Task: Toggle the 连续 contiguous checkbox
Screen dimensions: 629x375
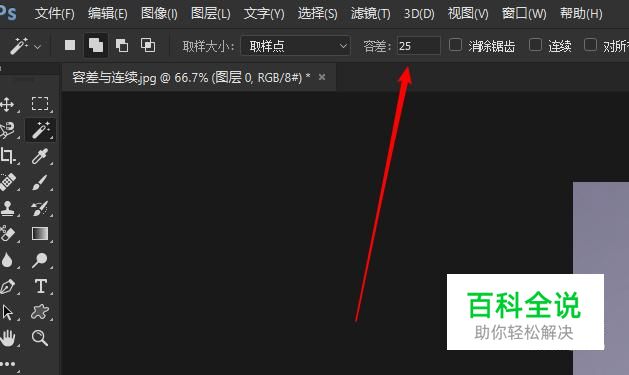Action: (536, 45)
